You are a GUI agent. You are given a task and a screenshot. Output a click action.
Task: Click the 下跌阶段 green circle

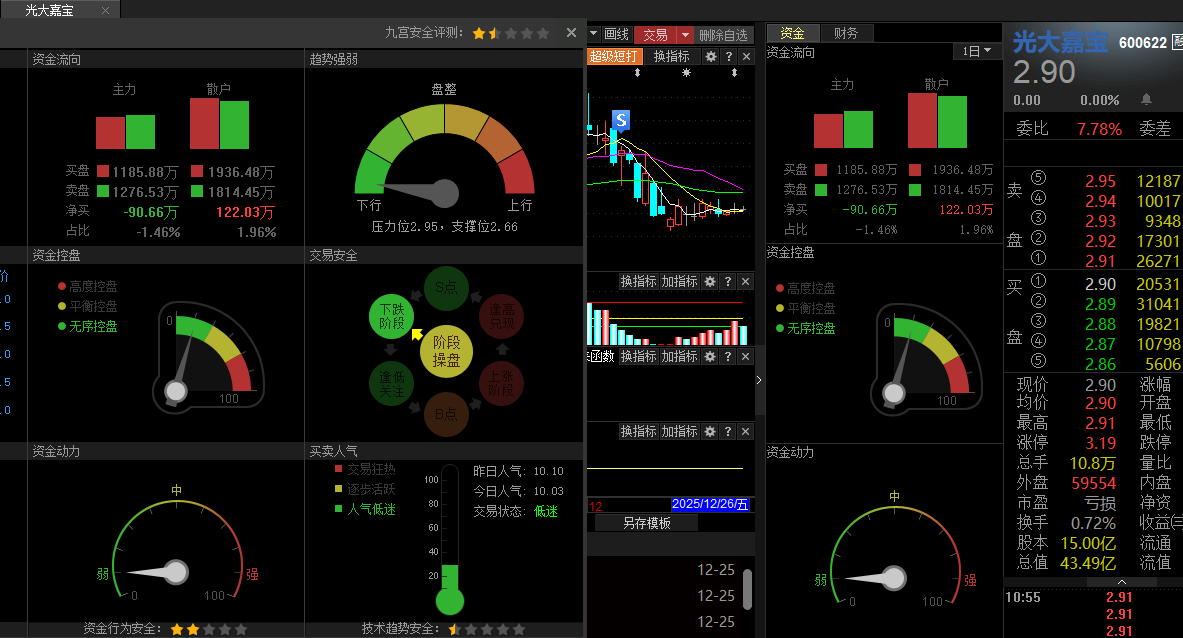pyautogui.click(x=392, y=317)
